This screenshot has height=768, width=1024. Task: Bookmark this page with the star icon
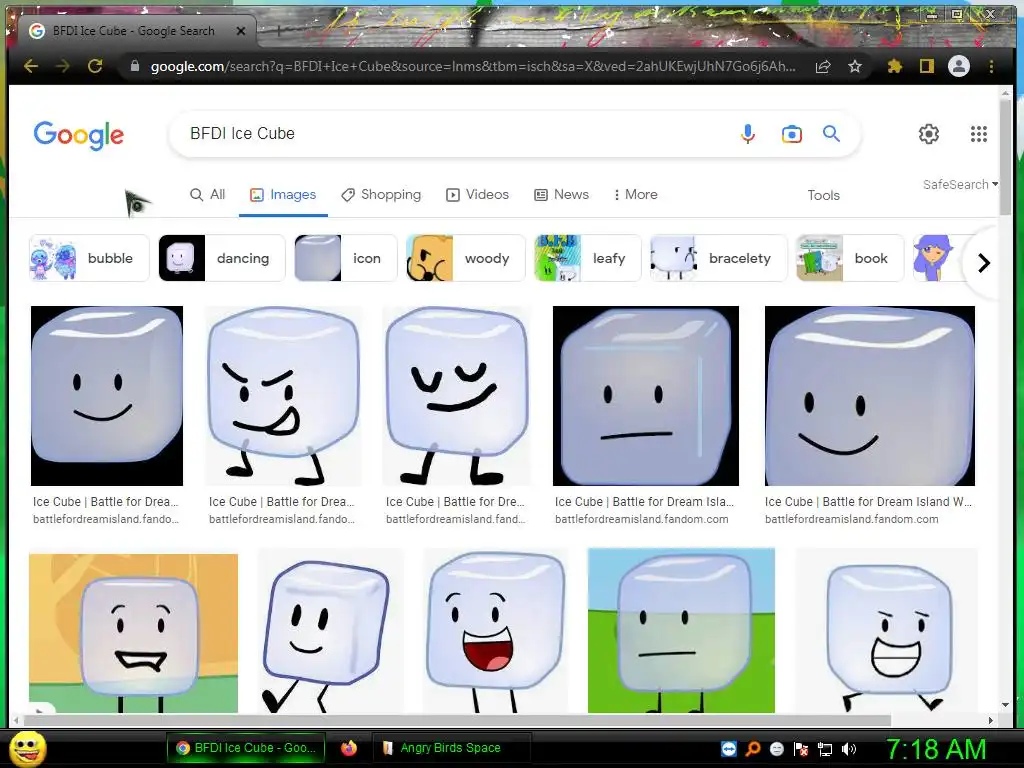tap(855, 66)
